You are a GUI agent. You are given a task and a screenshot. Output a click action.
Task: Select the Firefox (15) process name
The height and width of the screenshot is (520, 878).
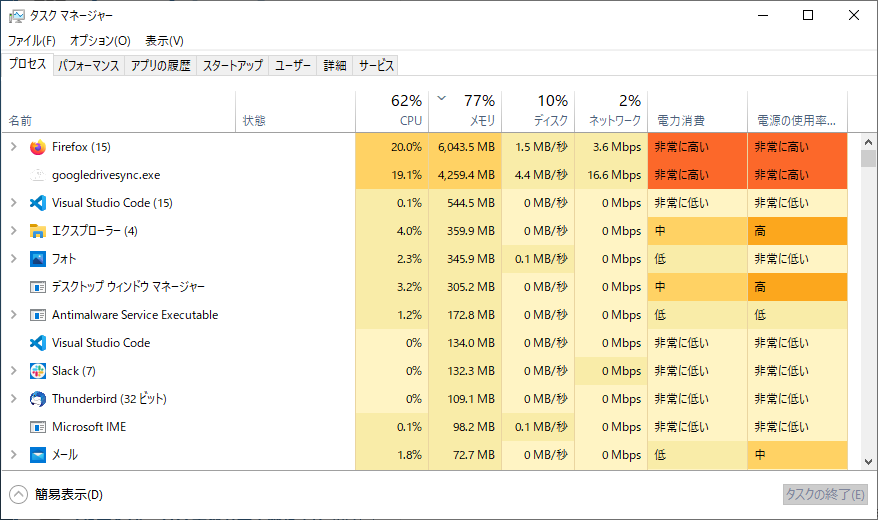coord(81,147)
